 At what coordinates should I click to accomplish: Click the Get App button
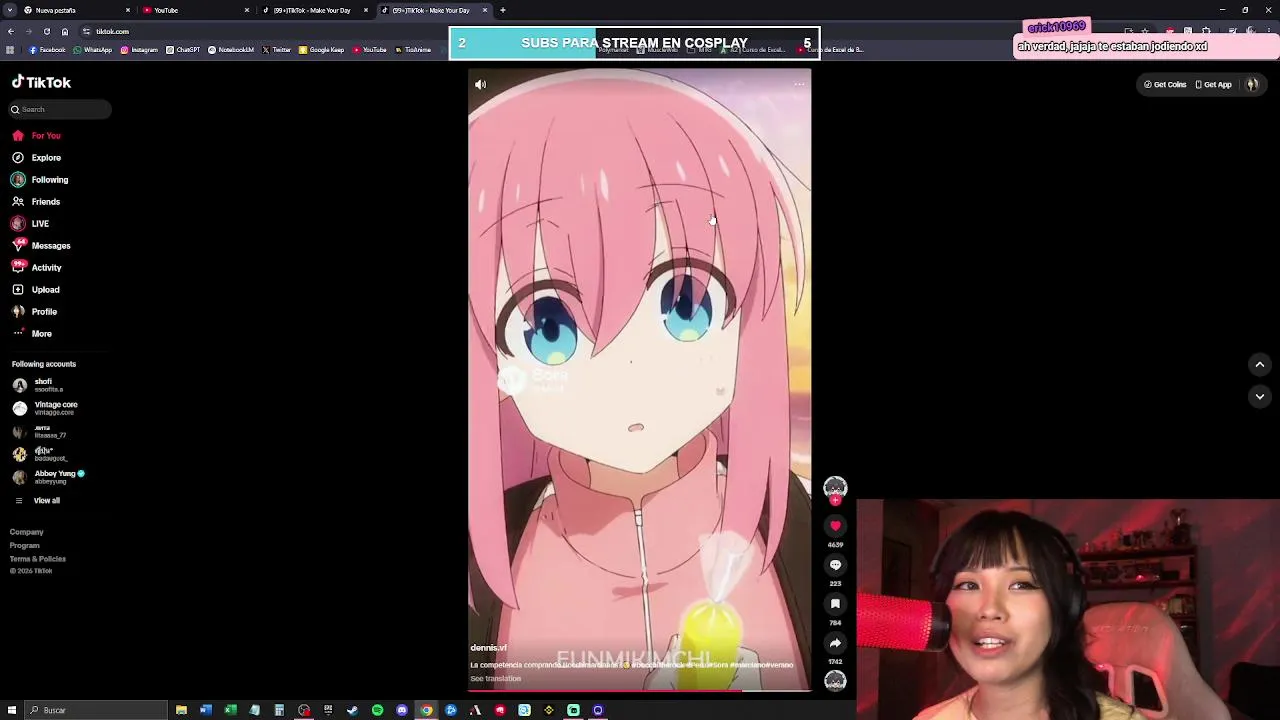tap(1213, 85)
